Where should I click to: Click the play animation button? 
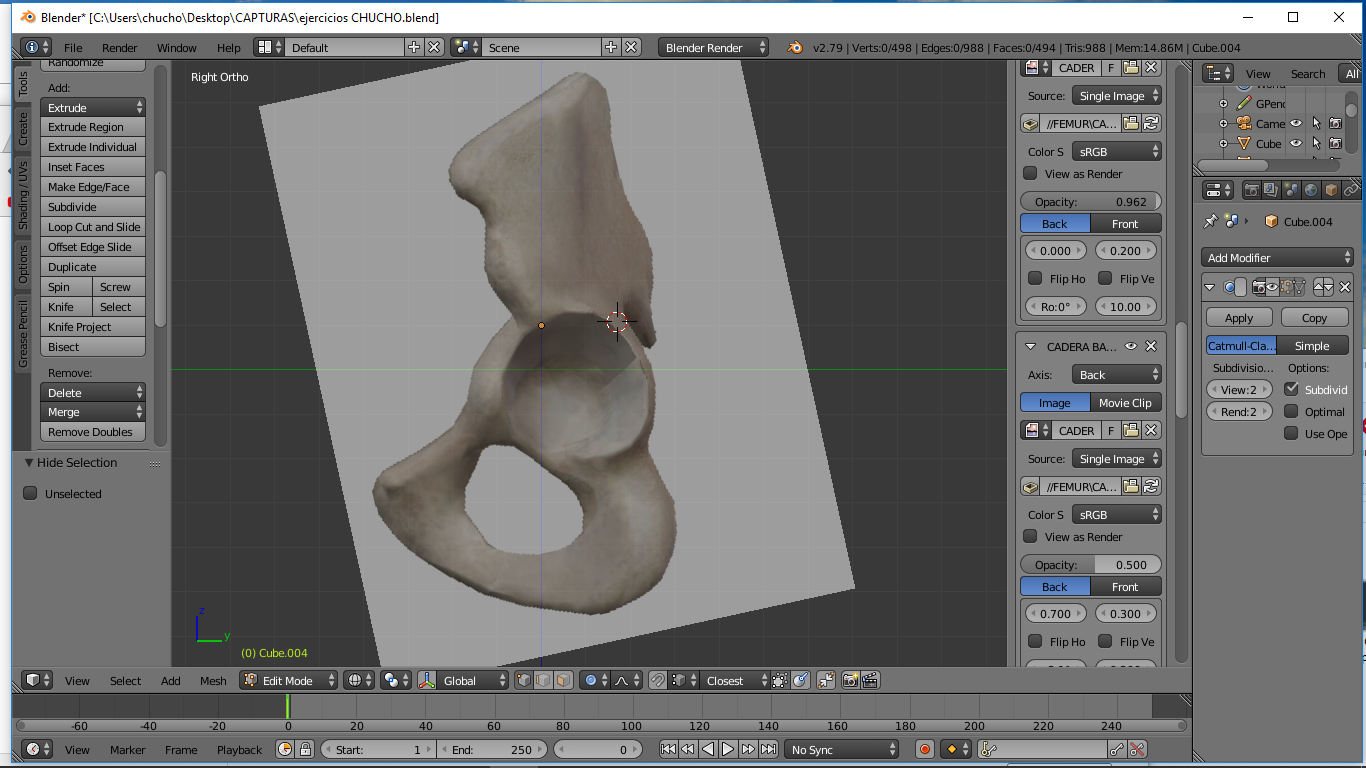(728, 749)
